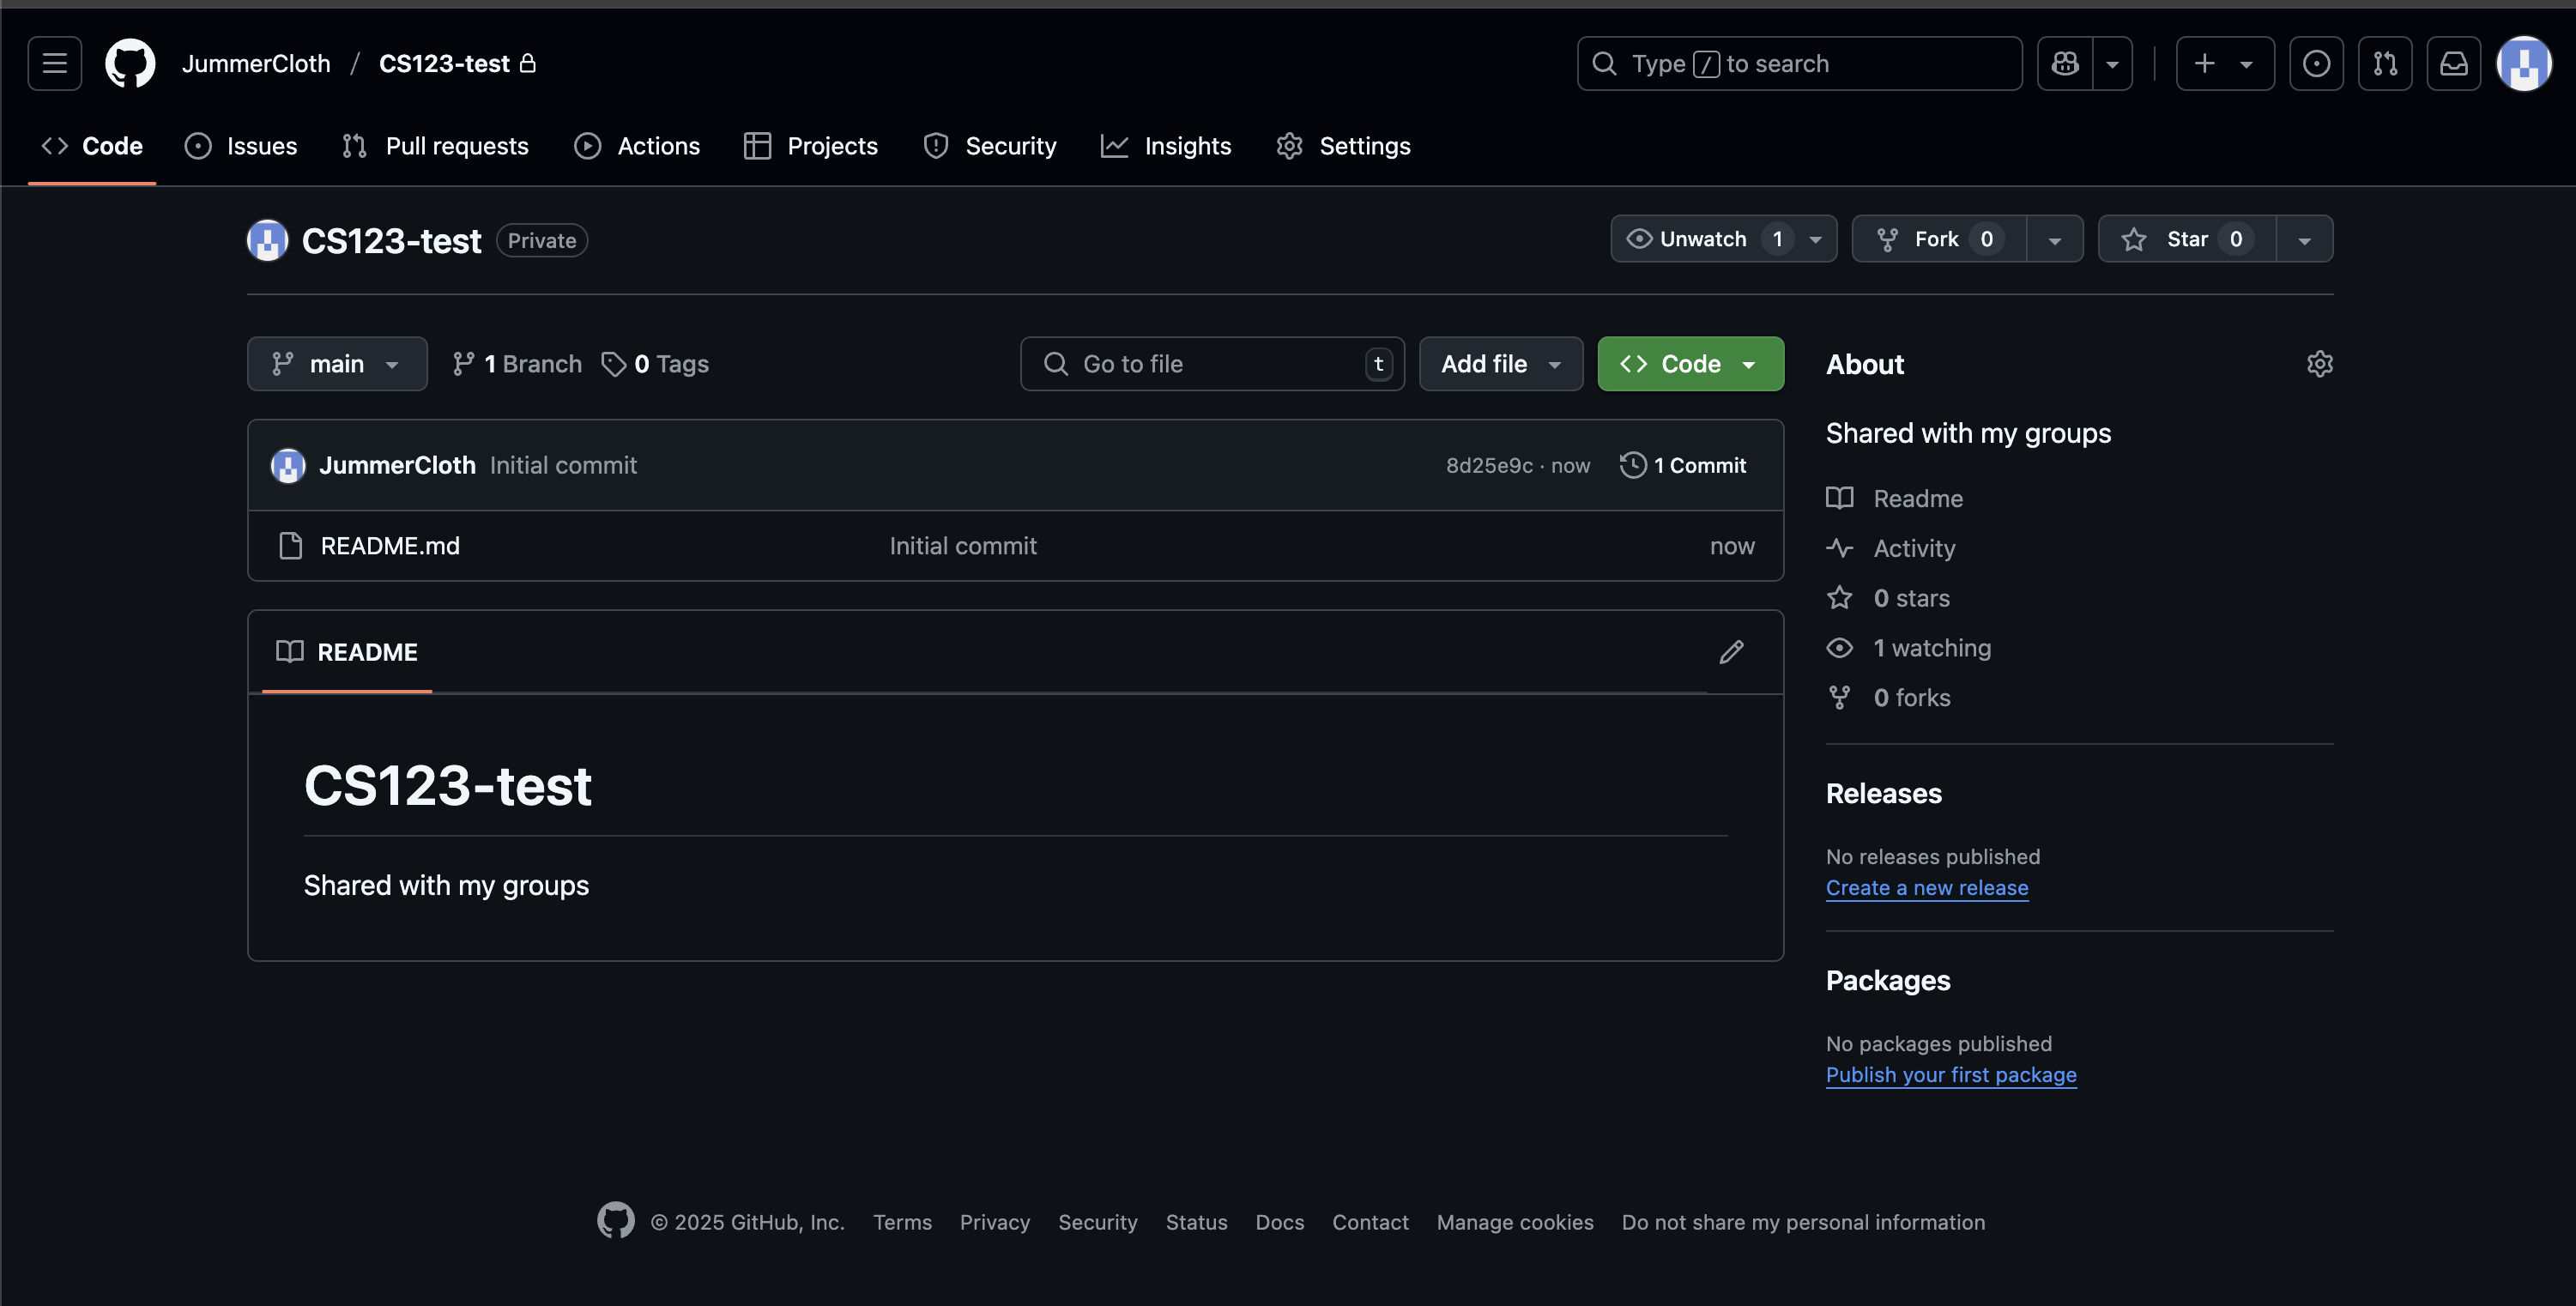2576x1306 pixels.
Task: Open Copilot chat icon
Action: coord(2065,64)
